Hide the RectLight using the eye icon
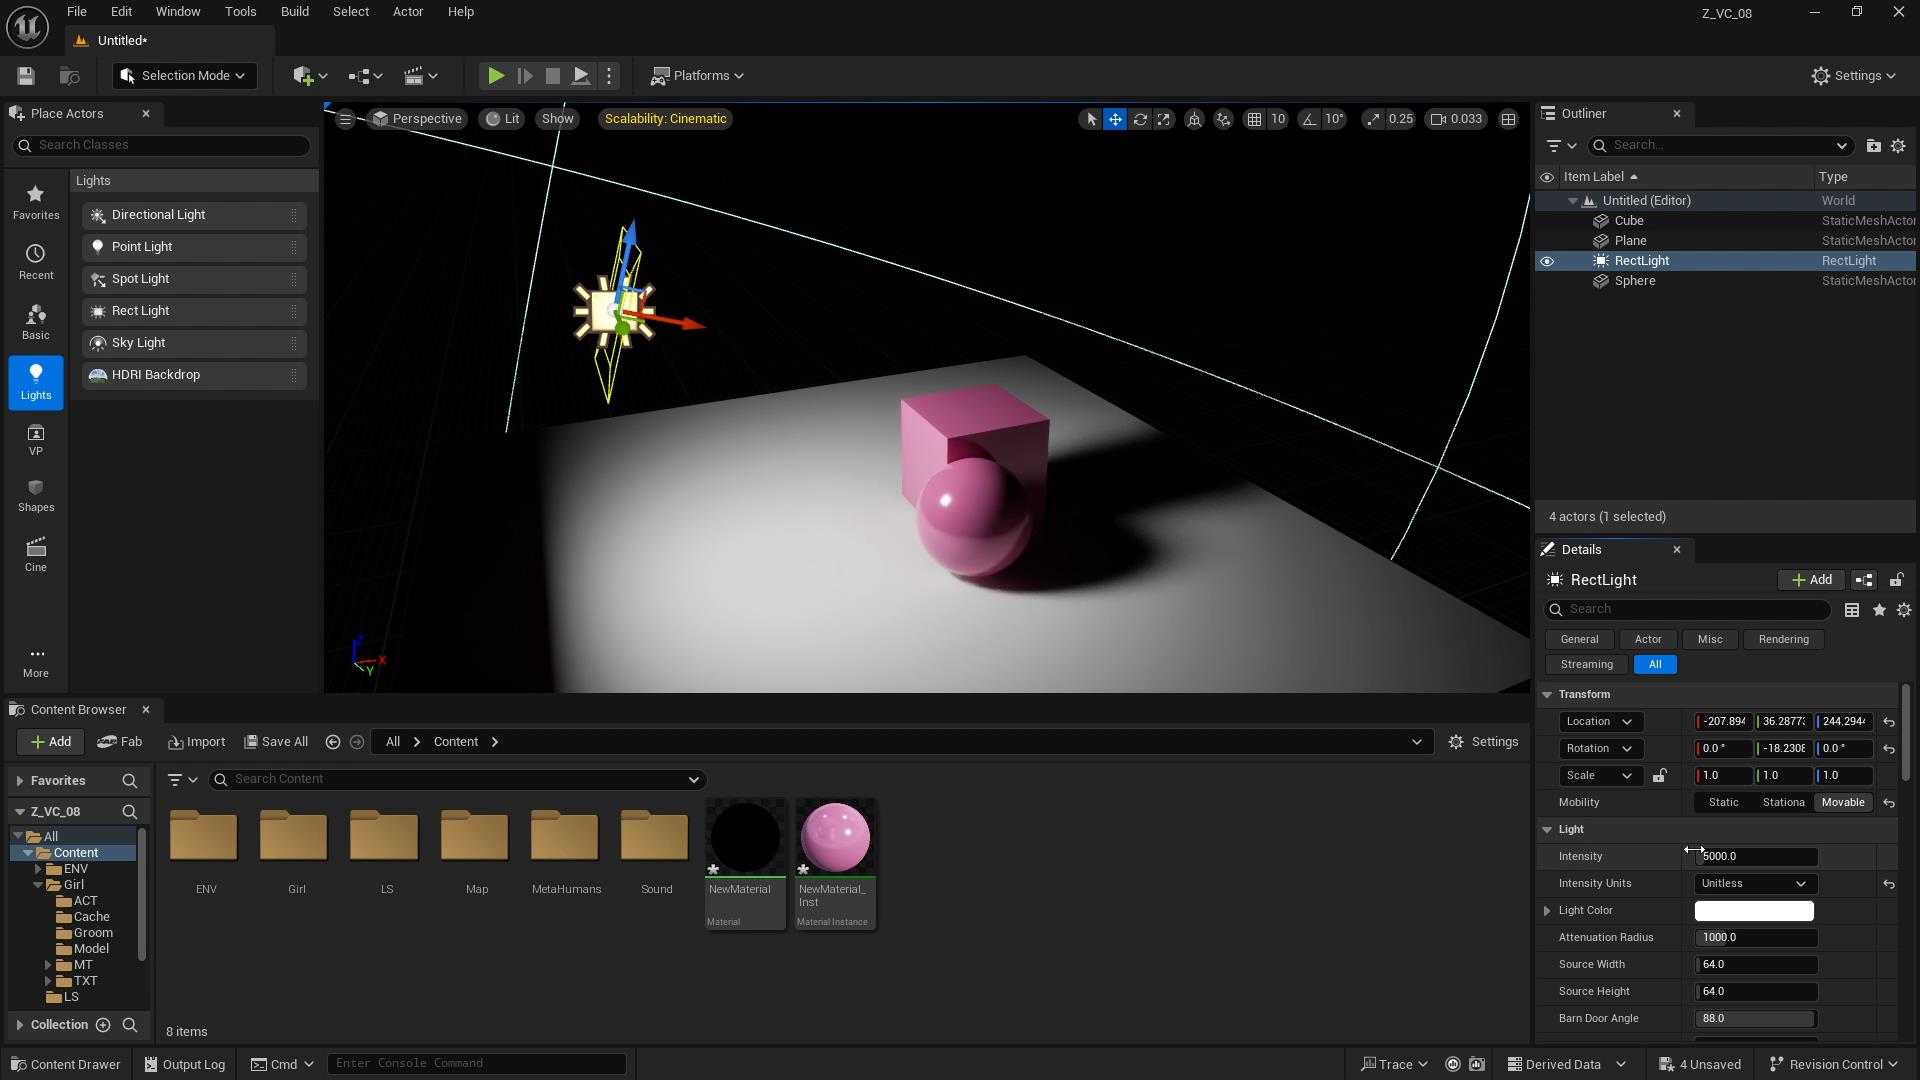The width and height of the screenshot is (1920, 1080). click(1547, 261)
